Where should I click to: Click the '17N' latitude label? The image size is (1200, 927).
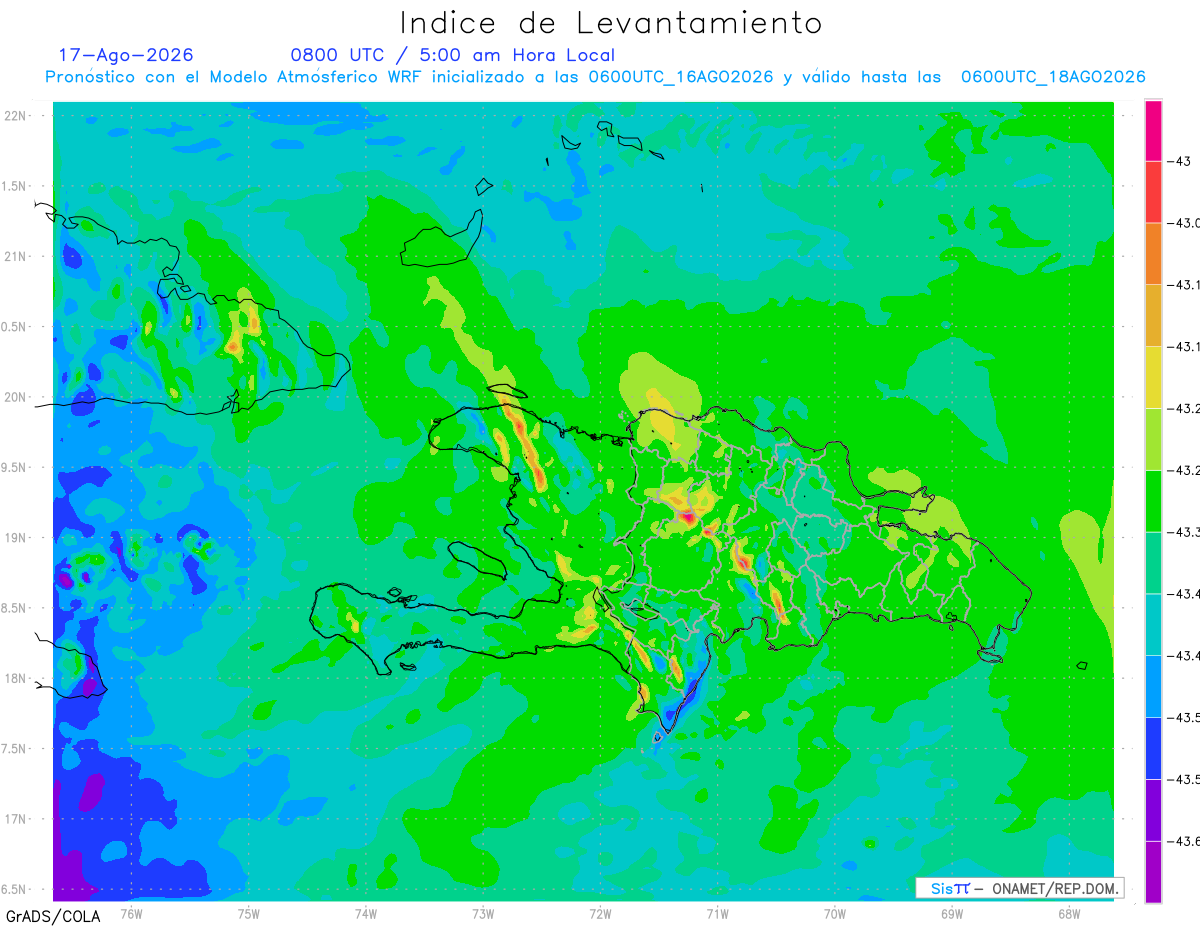pyautogui.click(x=16, y=819)
